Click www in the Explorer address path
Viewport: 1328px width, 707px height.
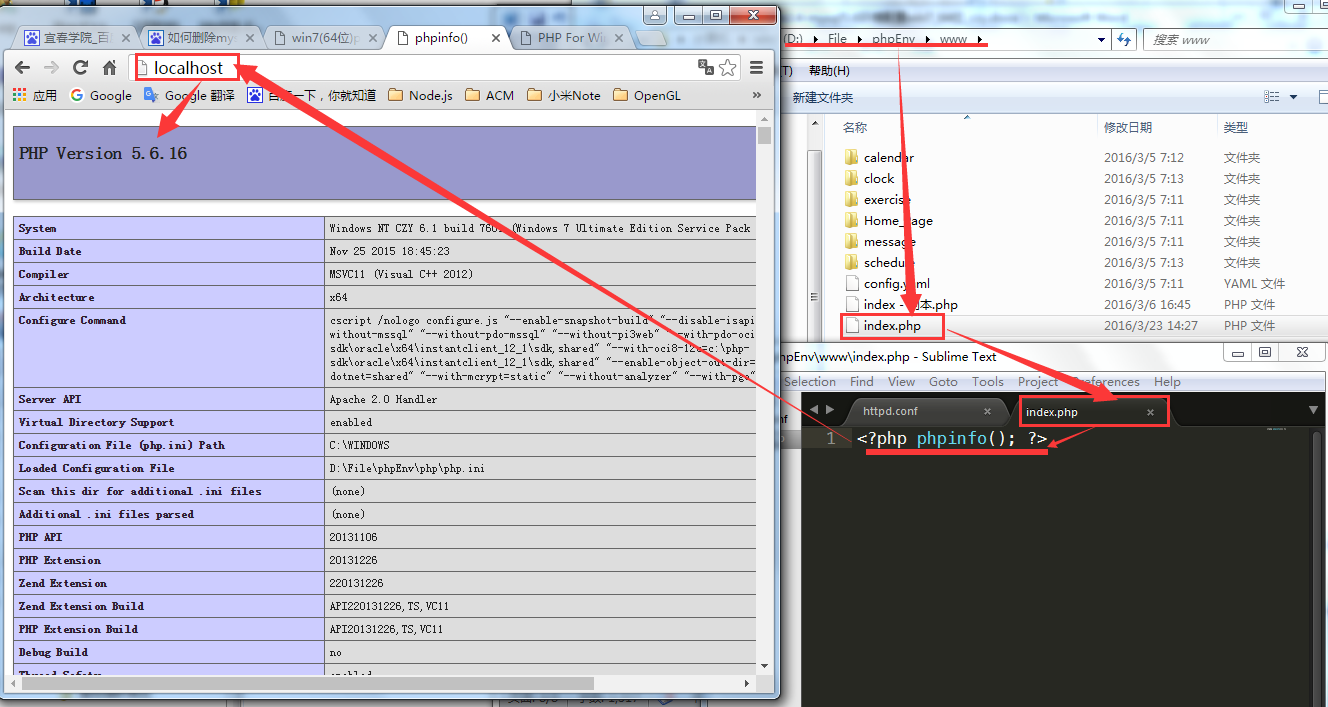click(953, 39)
